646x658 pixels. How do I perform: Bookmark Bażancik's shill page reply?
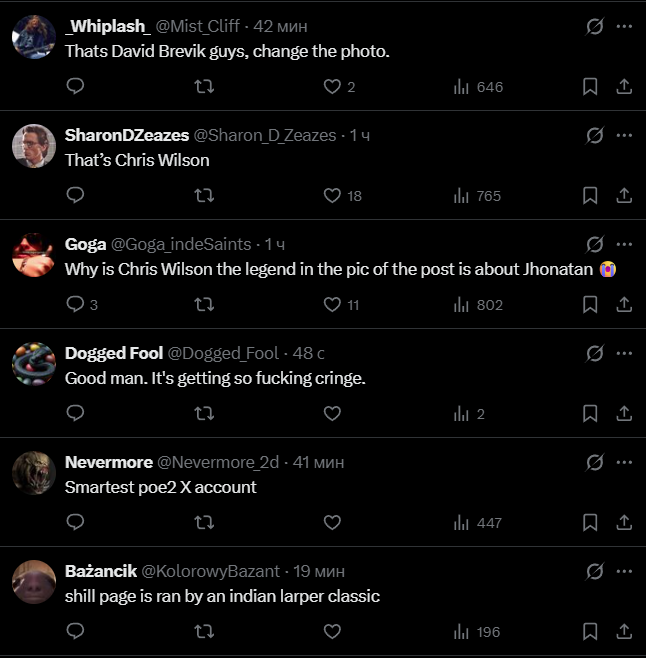(x=590, y=632)
